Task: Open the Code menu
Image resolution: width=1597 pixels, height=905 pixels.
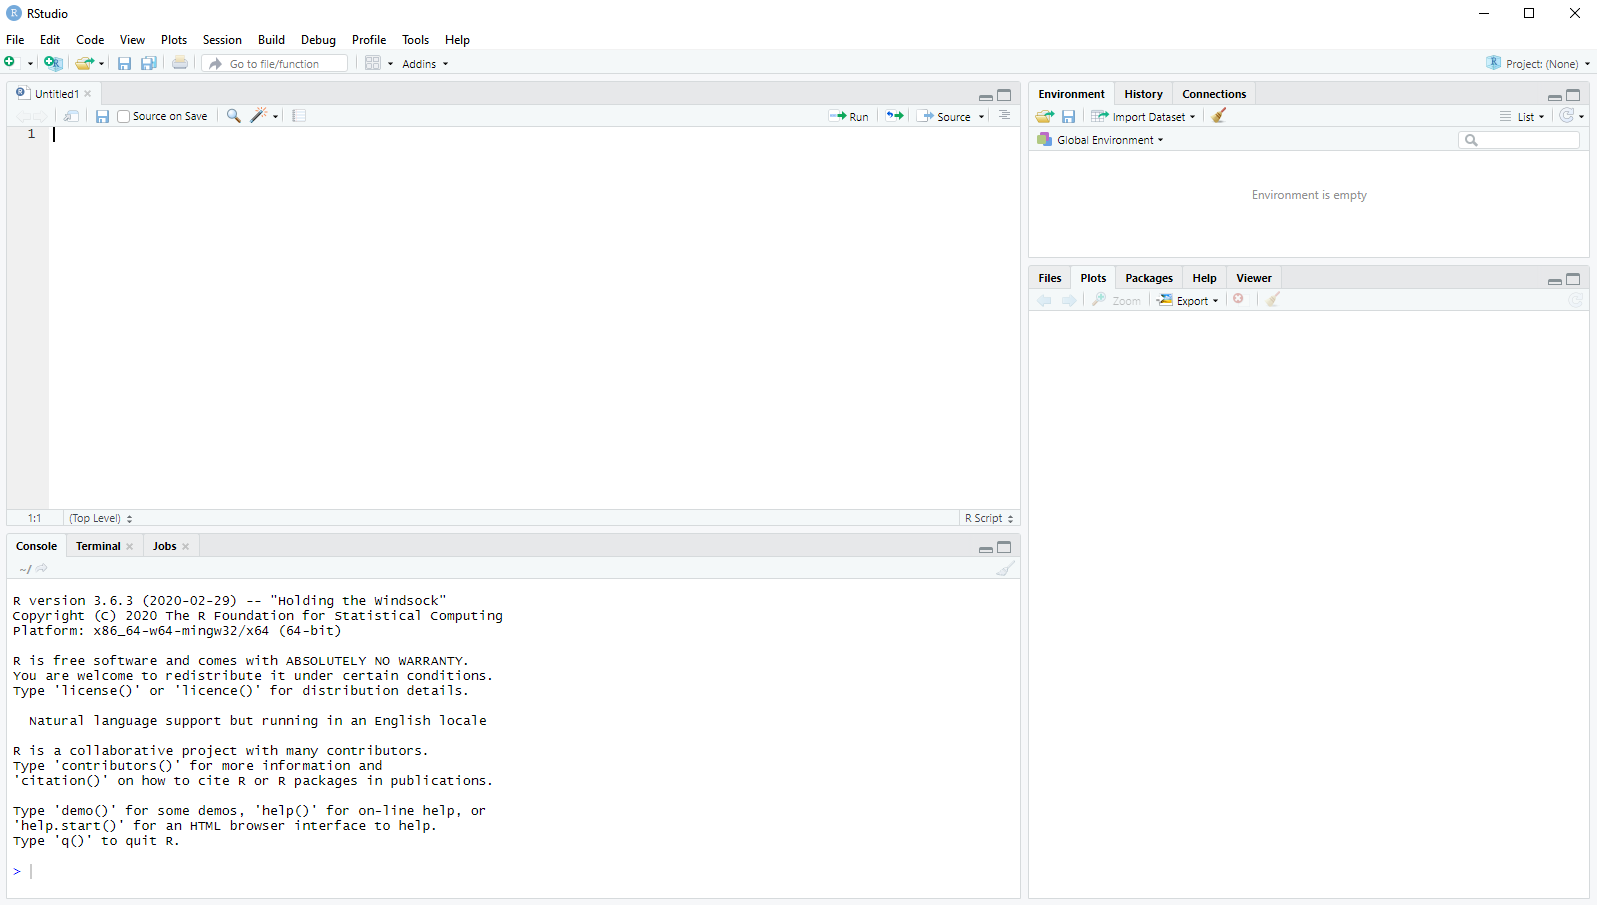Action: pos(90,40)
